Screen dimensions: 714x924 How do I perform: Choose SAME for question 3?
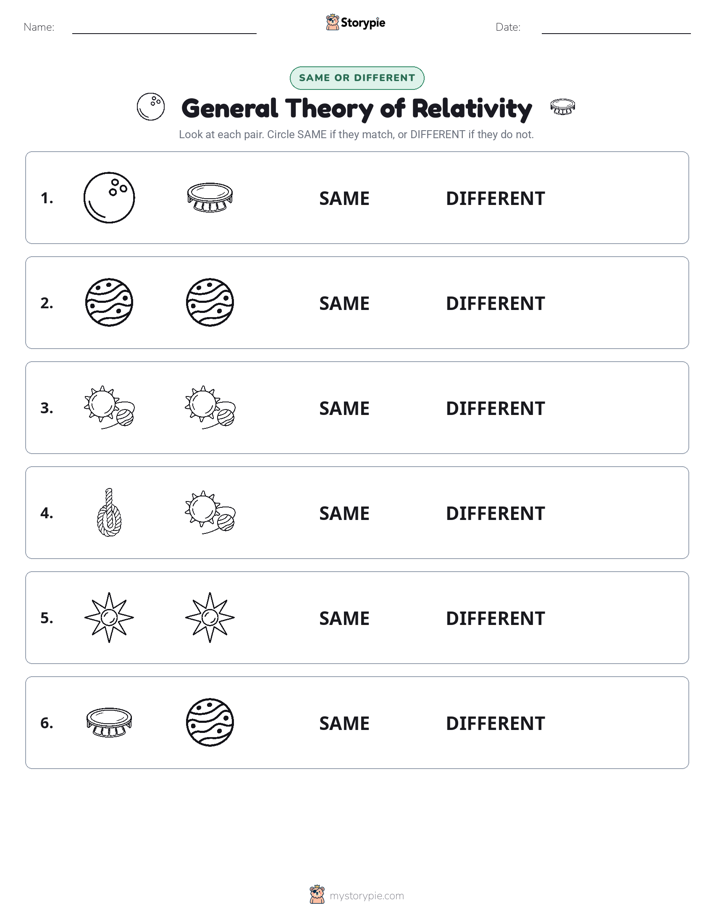coord(344,408)
